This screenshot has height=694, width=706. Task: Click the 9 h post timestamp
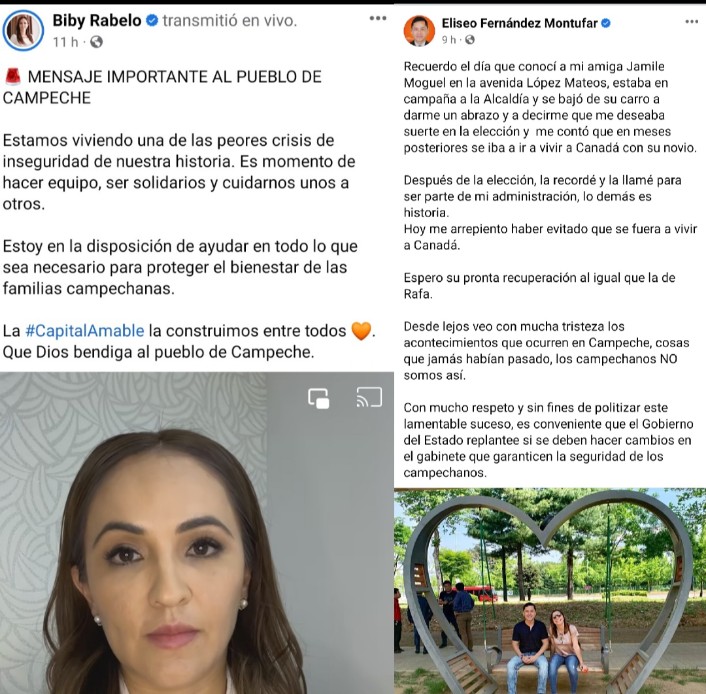(x=449, y=40)
